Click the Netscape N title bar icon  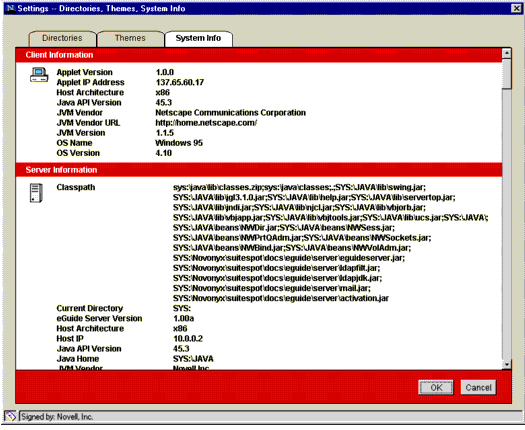click(10, 8)
